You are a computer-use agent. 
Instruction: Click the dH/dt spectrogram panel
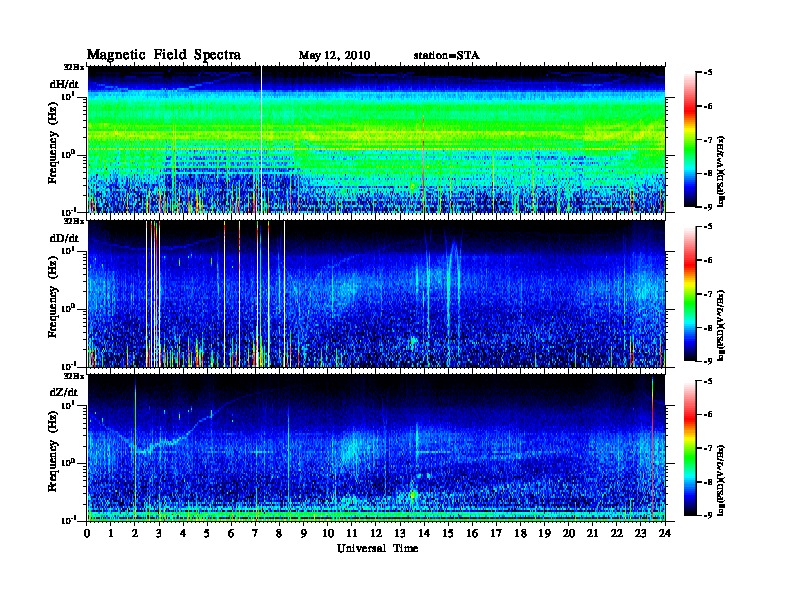click(376, 139)
